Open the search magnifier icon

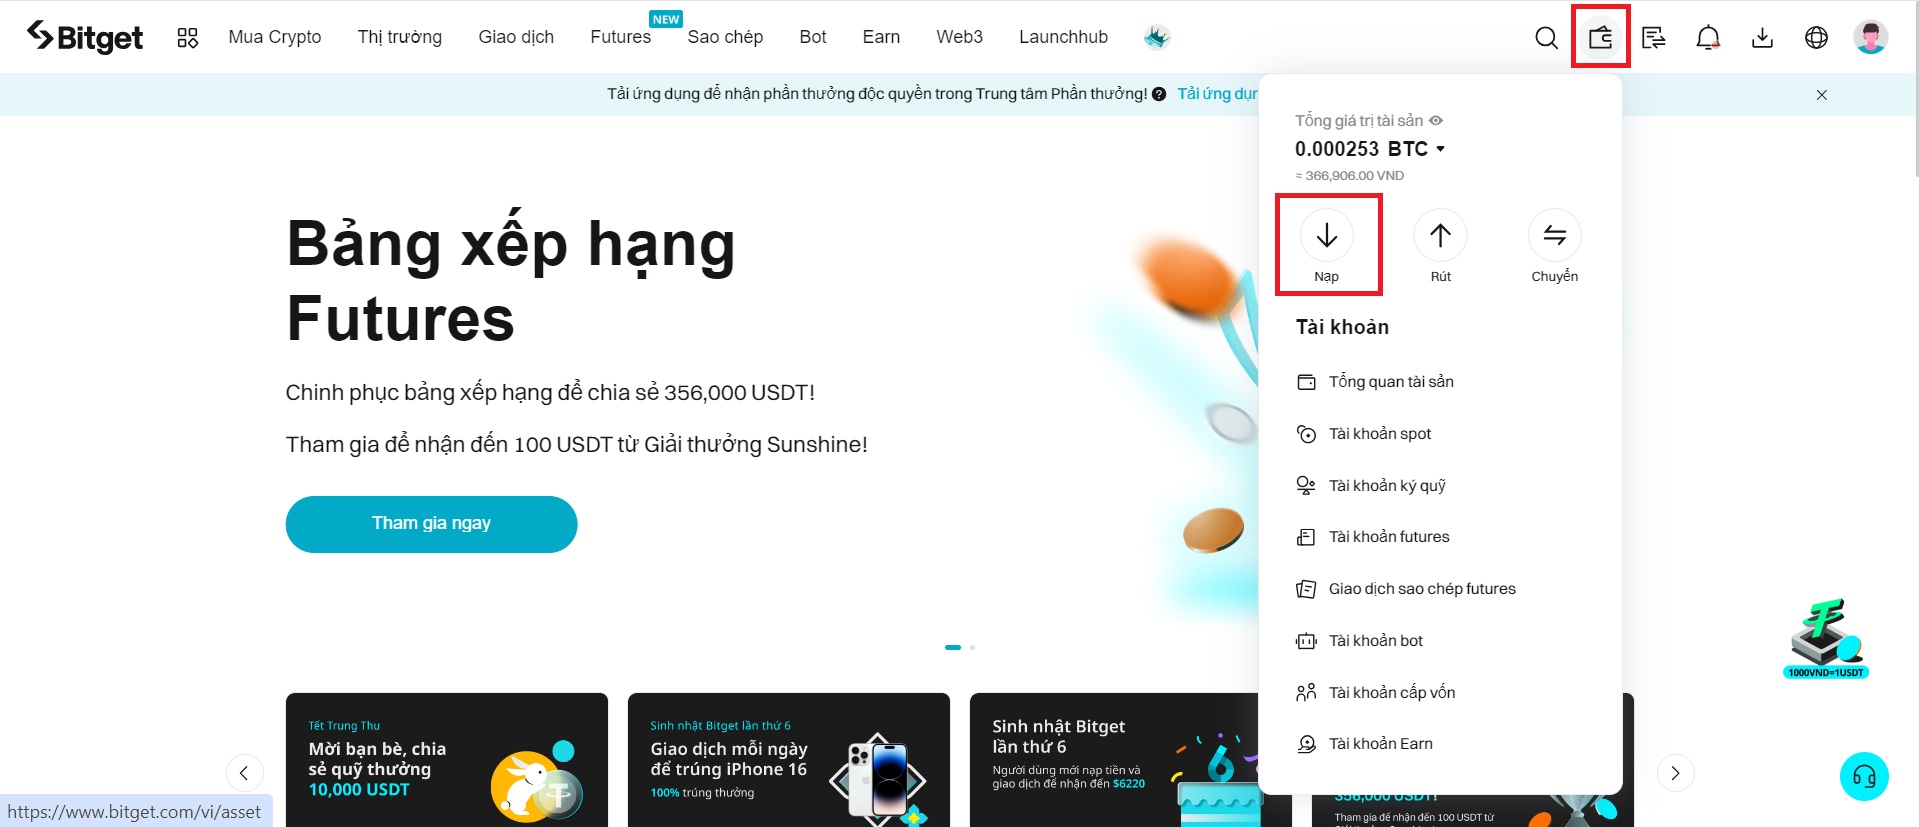(1546, 38)
